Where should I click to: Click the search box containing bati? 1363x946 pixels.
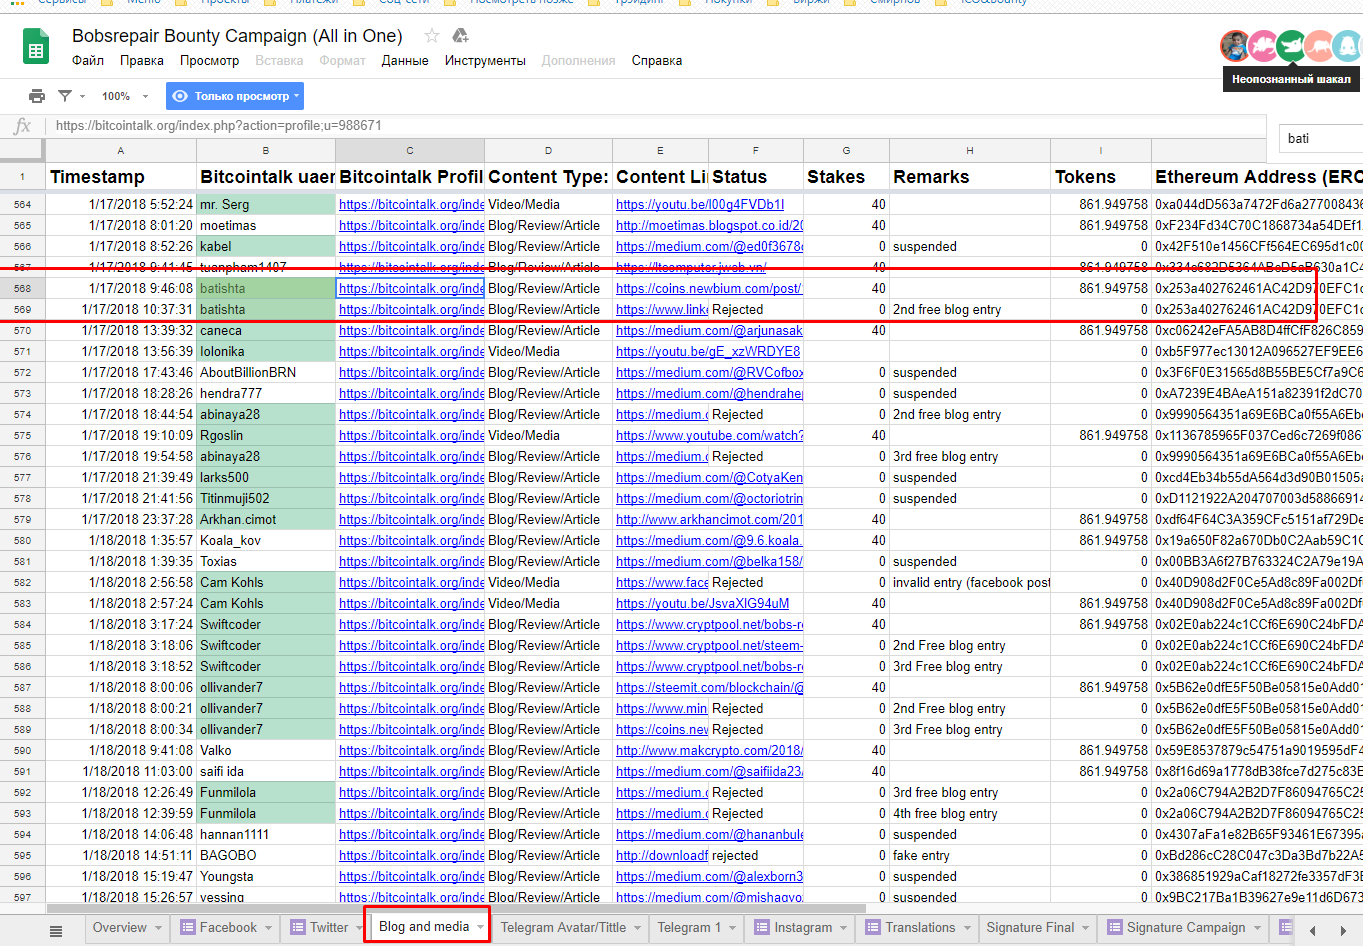click(x=1320, y=139)
